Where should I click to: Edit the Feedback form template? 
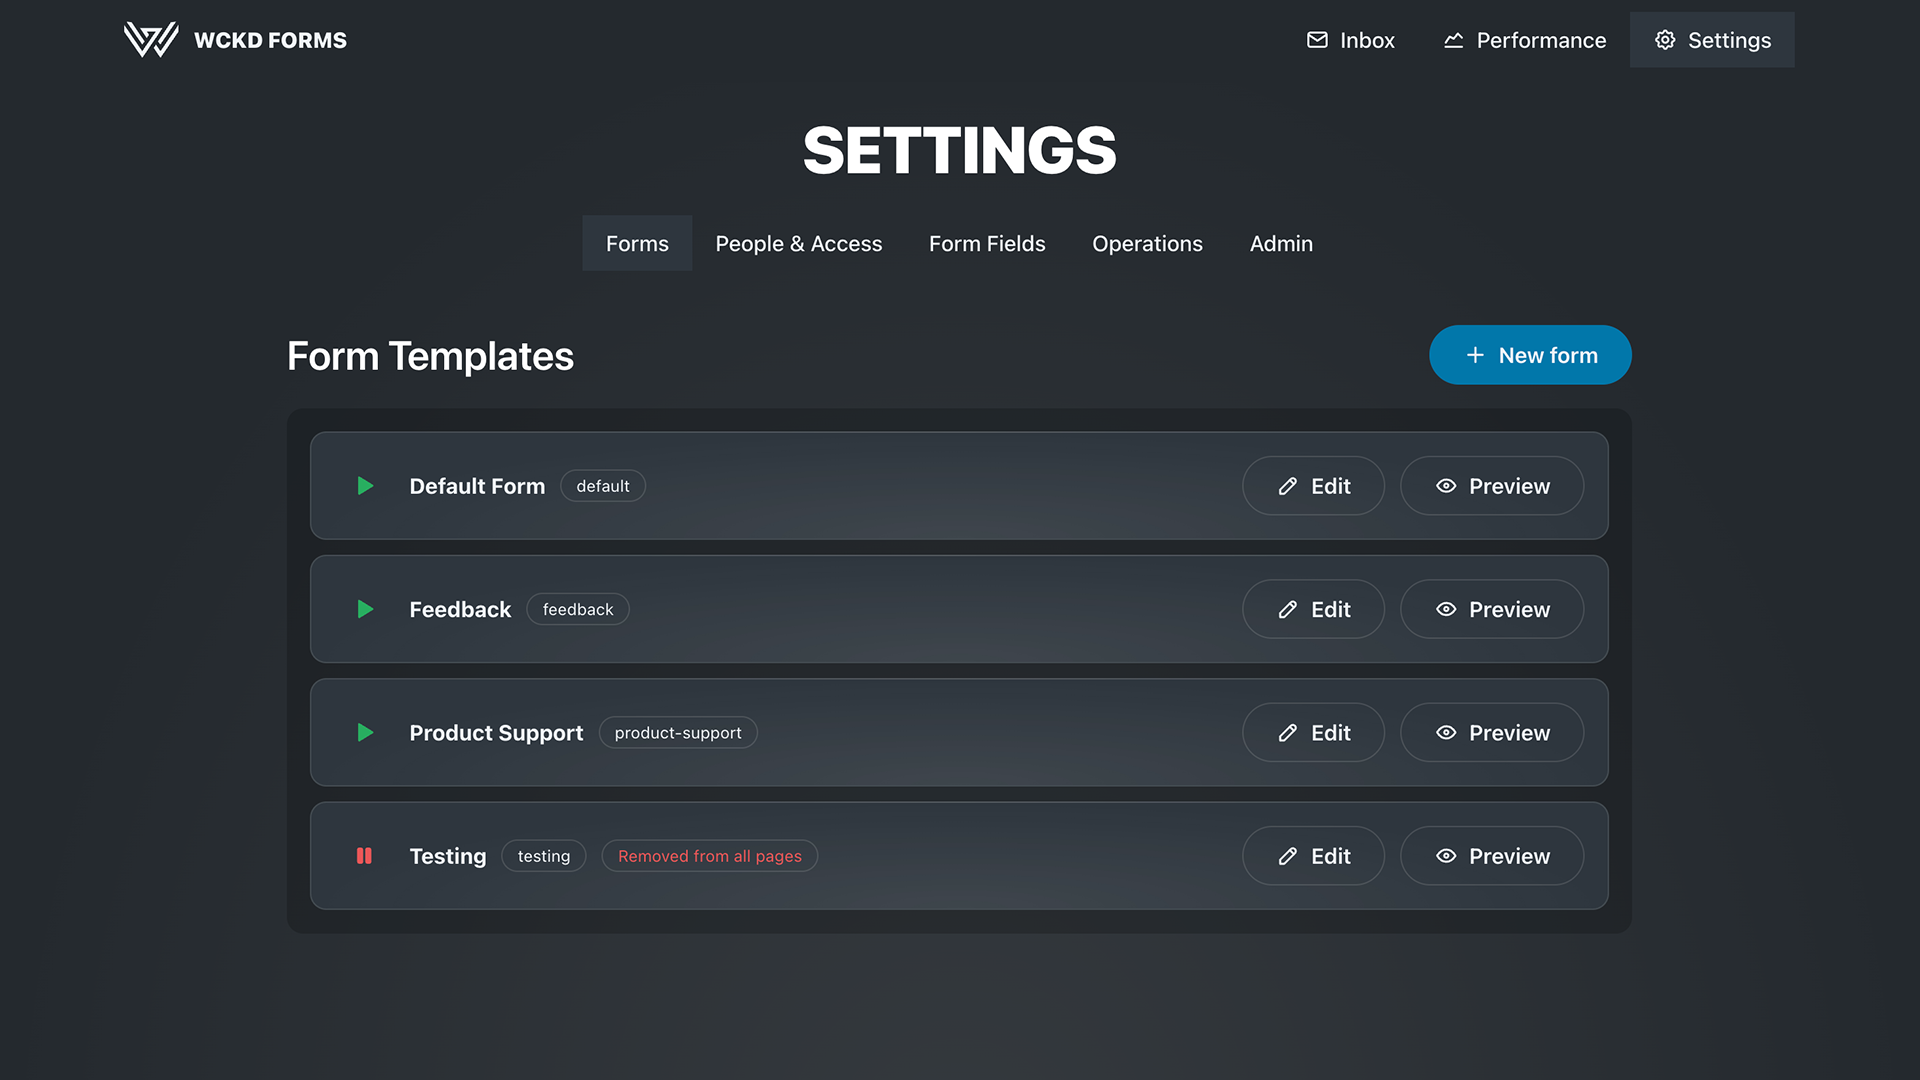point(1313,609)
